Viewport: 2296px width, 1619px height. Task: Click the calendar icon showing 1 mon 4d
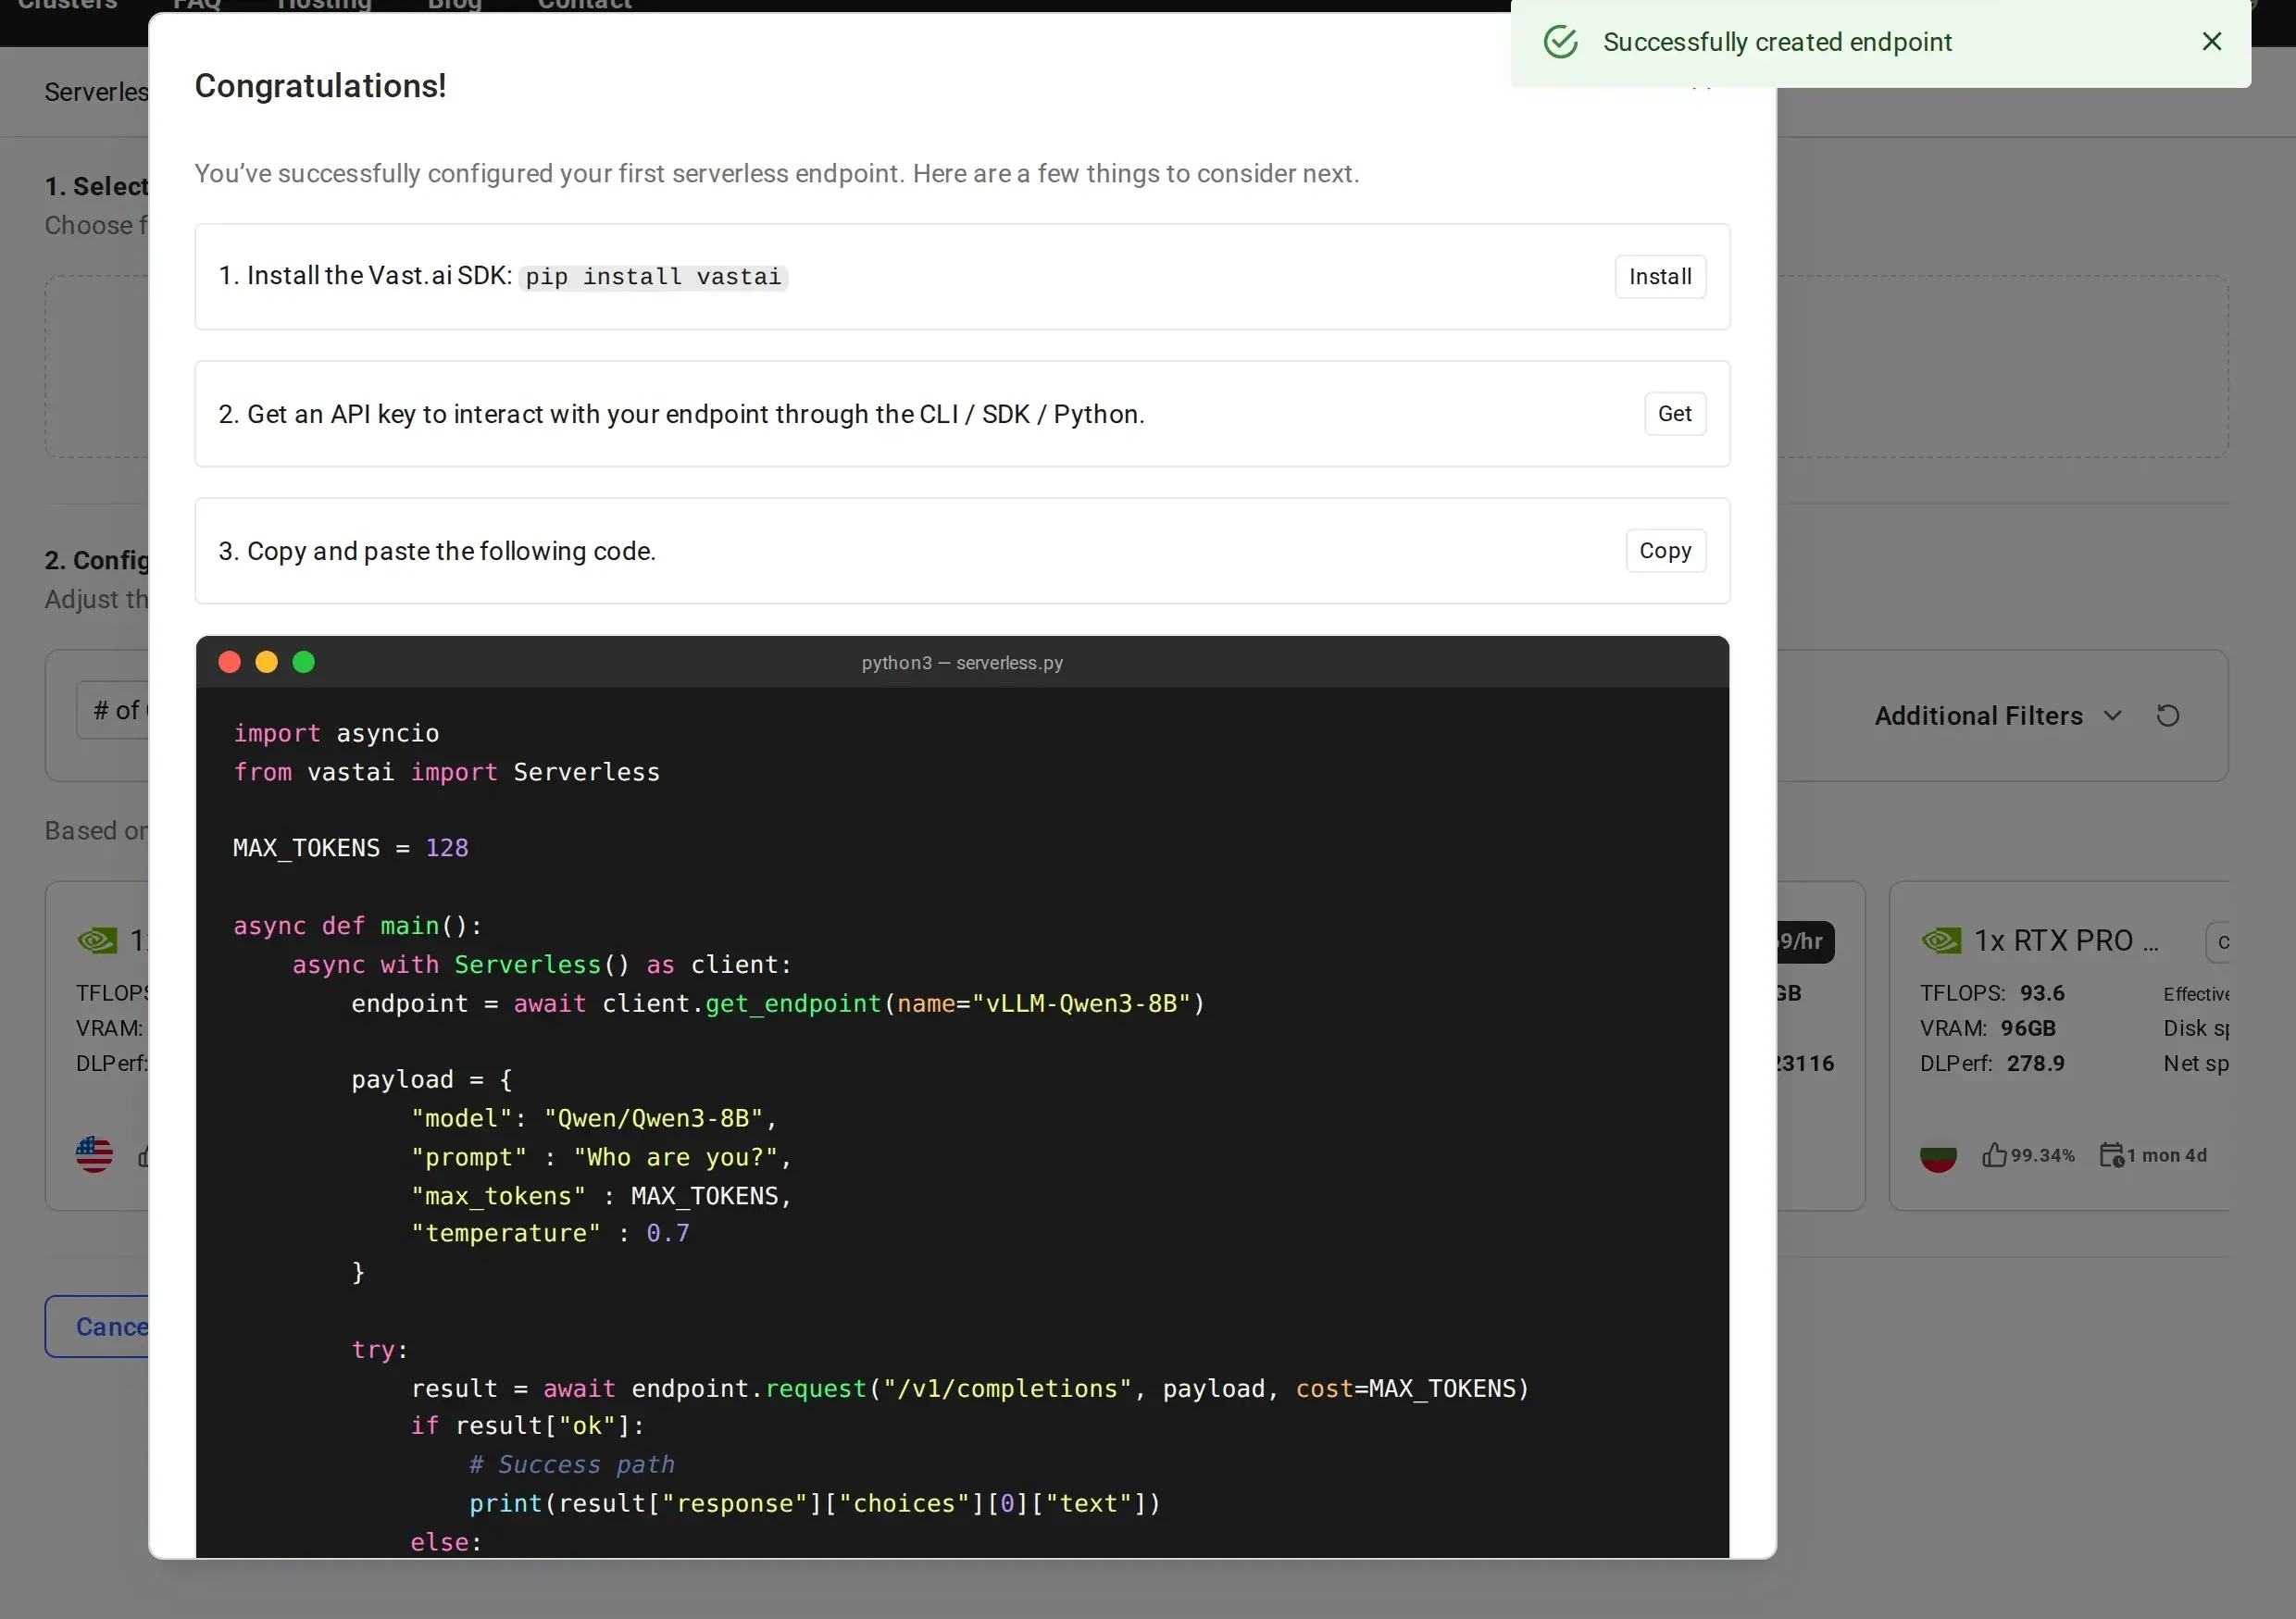pos(2111,1155)
